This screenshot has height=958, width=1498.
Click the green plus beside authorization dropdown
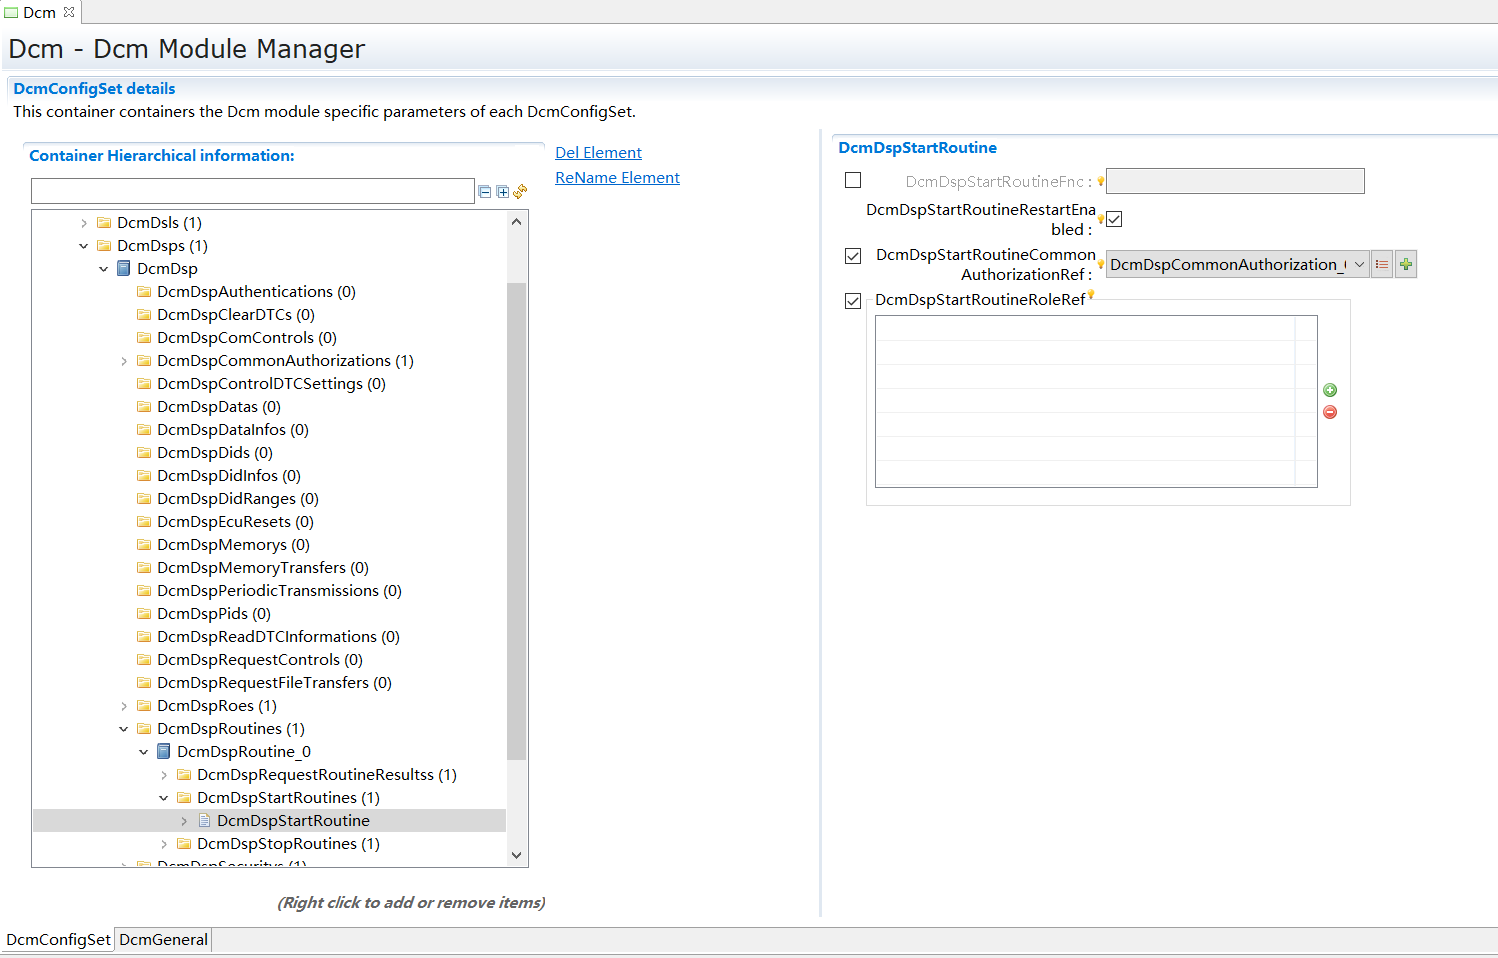pos(1406,265)
